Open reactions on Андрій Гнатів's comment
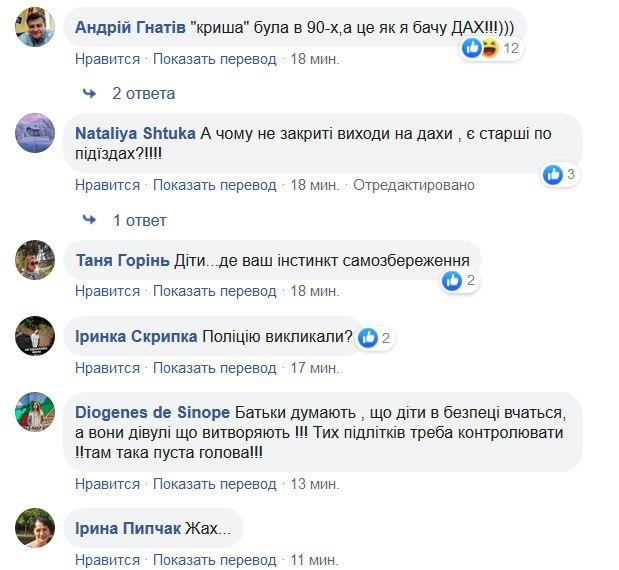This screenshot has width=619, height=570. coord(492,48)
